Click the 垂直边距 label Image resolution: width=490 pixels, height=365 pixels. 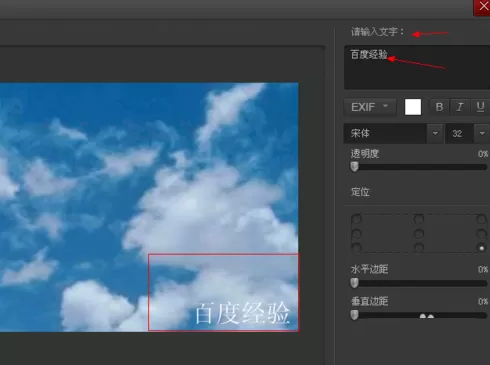point(369,301)
